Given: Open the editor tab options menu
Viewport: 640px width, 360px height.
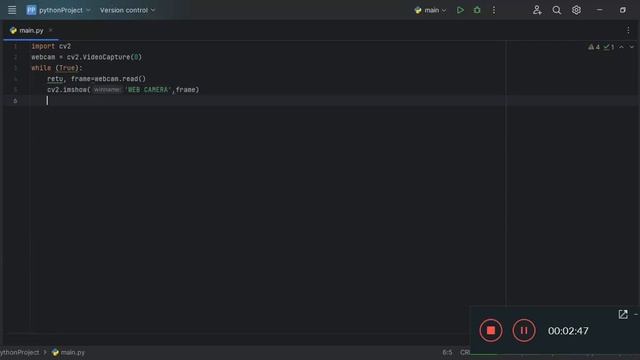Looking at the screenshot, I should tap(628, 31).
